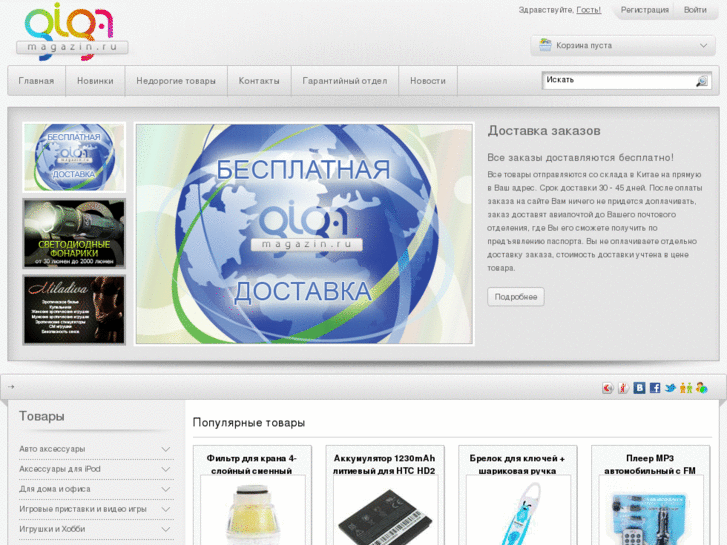727x545 pixels.
Task: Click the Гость! link
Action: click(x=588, y=10)
